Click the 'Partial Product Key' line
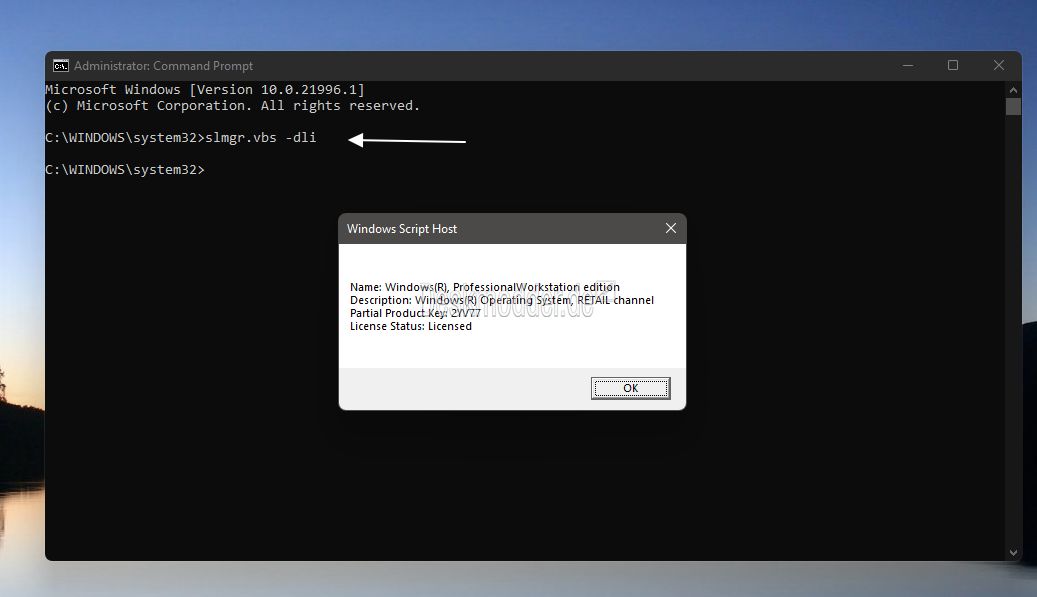 (x=415, y=313)
